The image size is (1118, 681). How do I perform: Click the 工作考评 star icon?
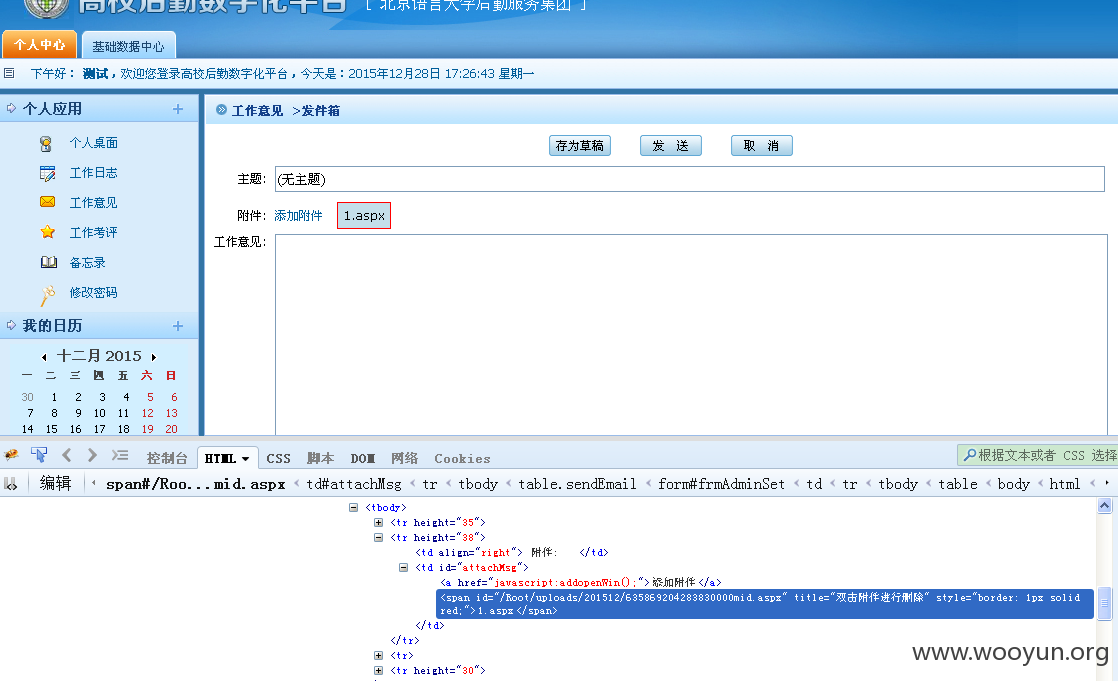click(x=48, y=232)
